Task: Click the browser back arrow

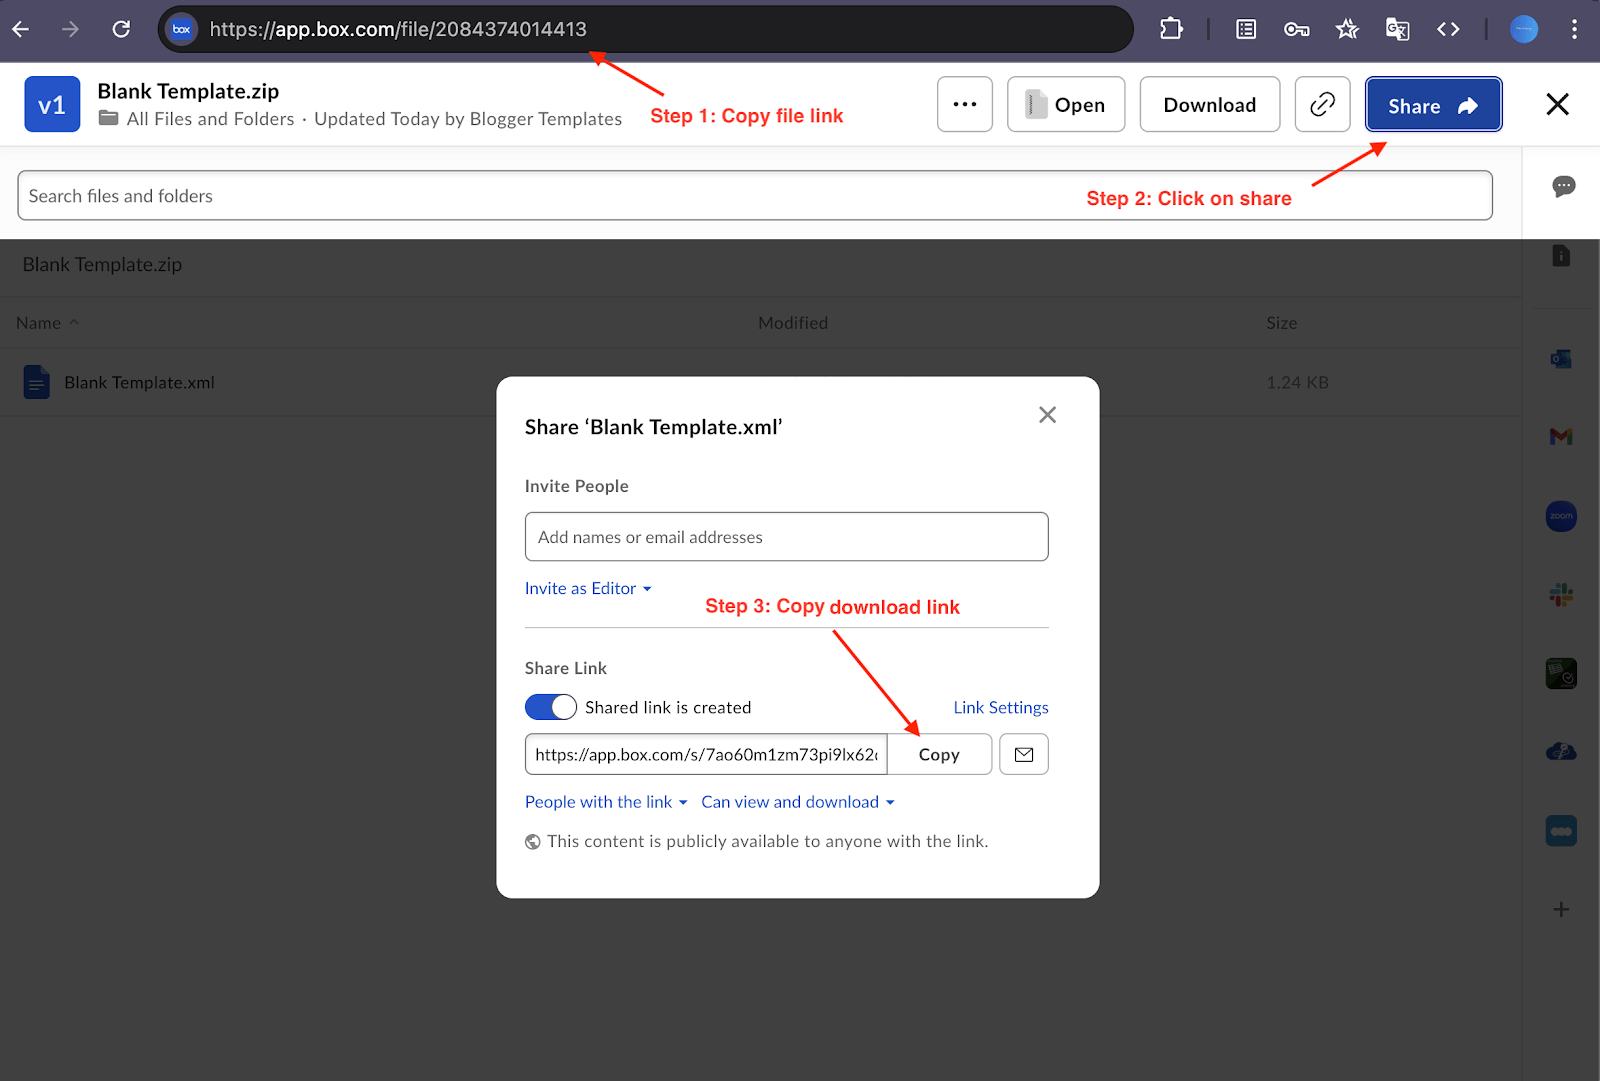Action: (21, 29)
